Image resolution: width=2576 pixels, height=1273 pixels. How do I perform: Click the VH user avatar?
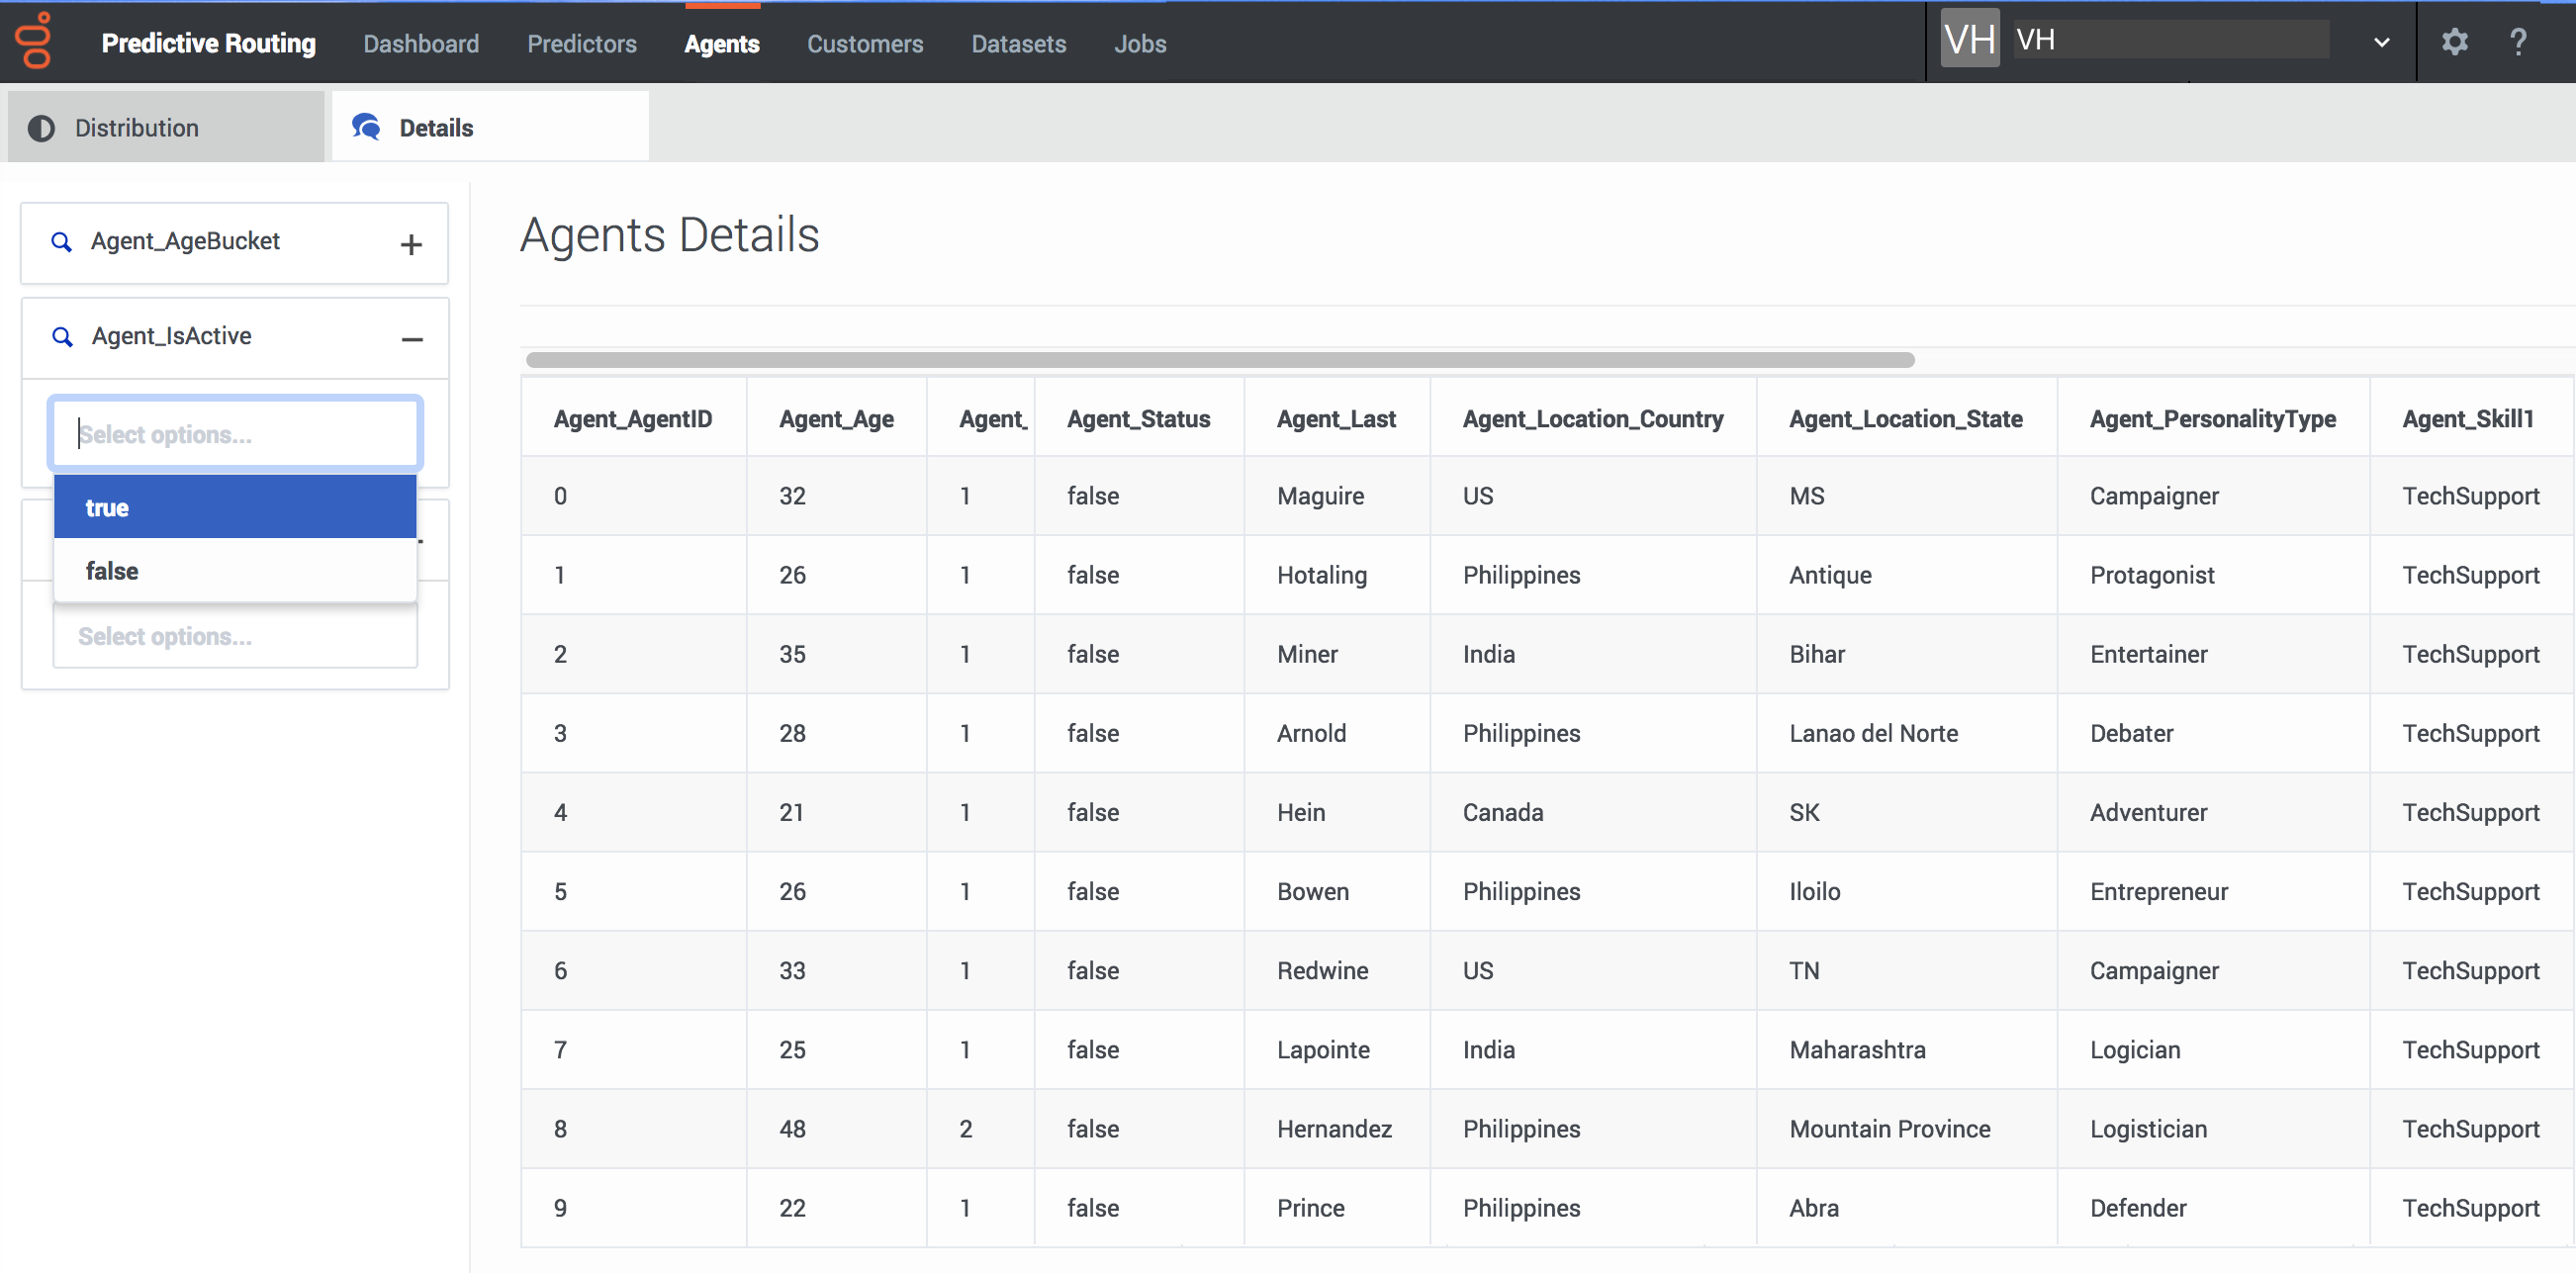pos(1969,39)
